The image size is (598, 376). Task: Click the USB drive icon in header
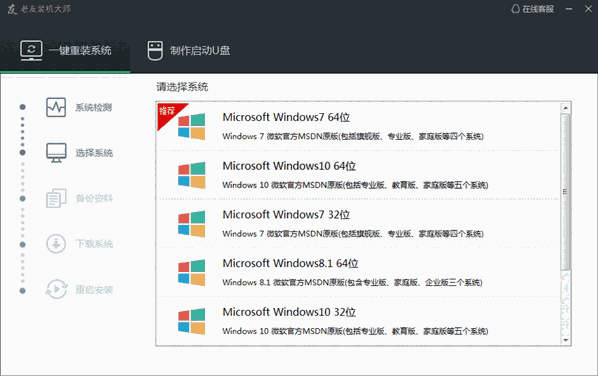[x=155, y=51]
